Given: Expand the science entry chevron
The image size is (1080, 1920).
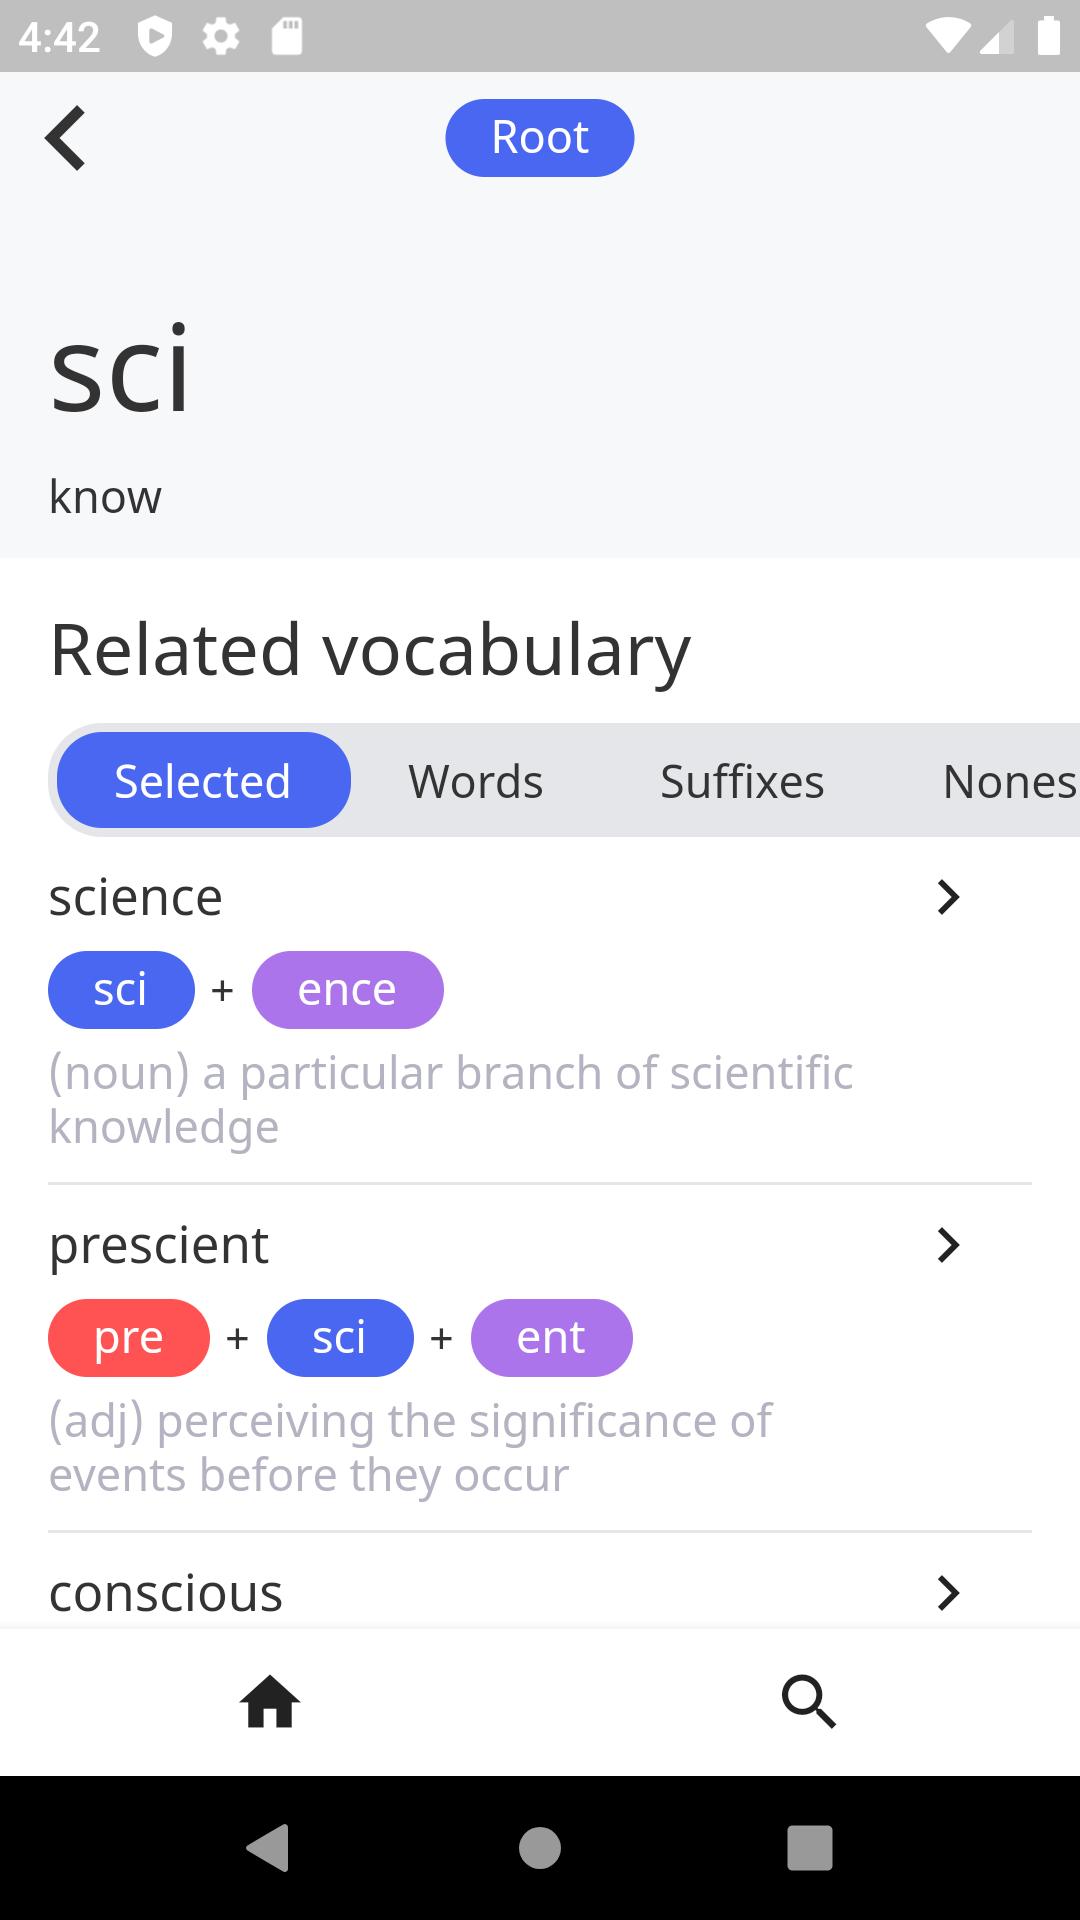Looking at the screenshot, I should click(x=947, y=897).
